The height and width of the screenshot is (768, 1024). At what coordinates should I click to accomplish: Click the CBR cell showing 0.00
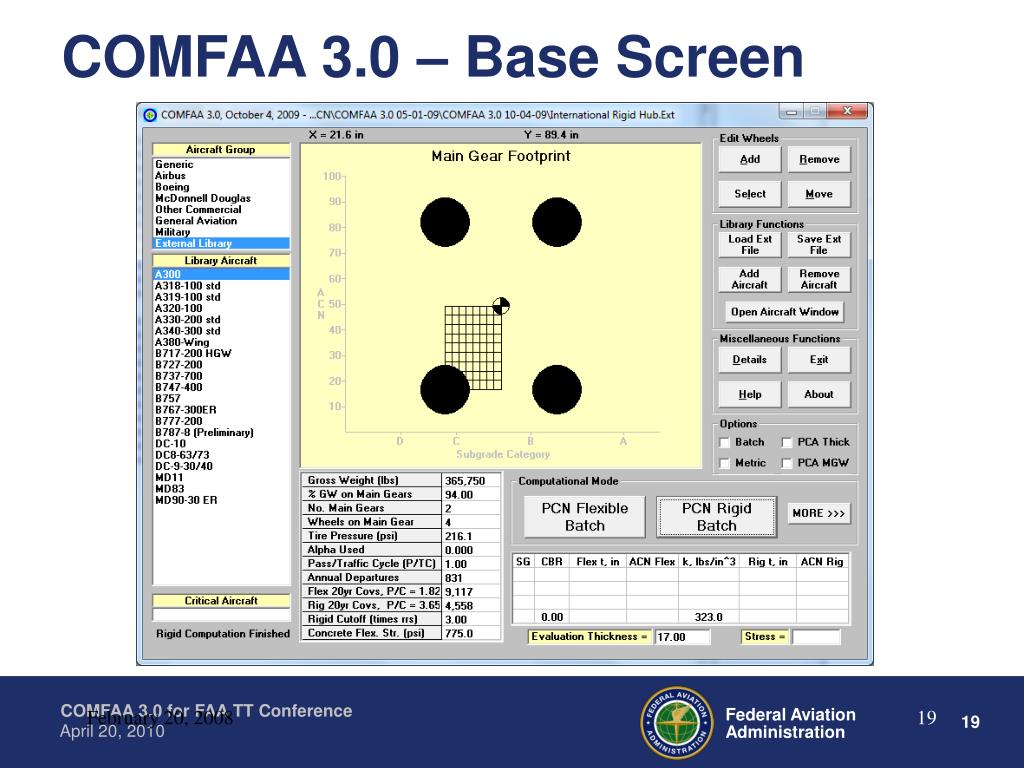552,617
